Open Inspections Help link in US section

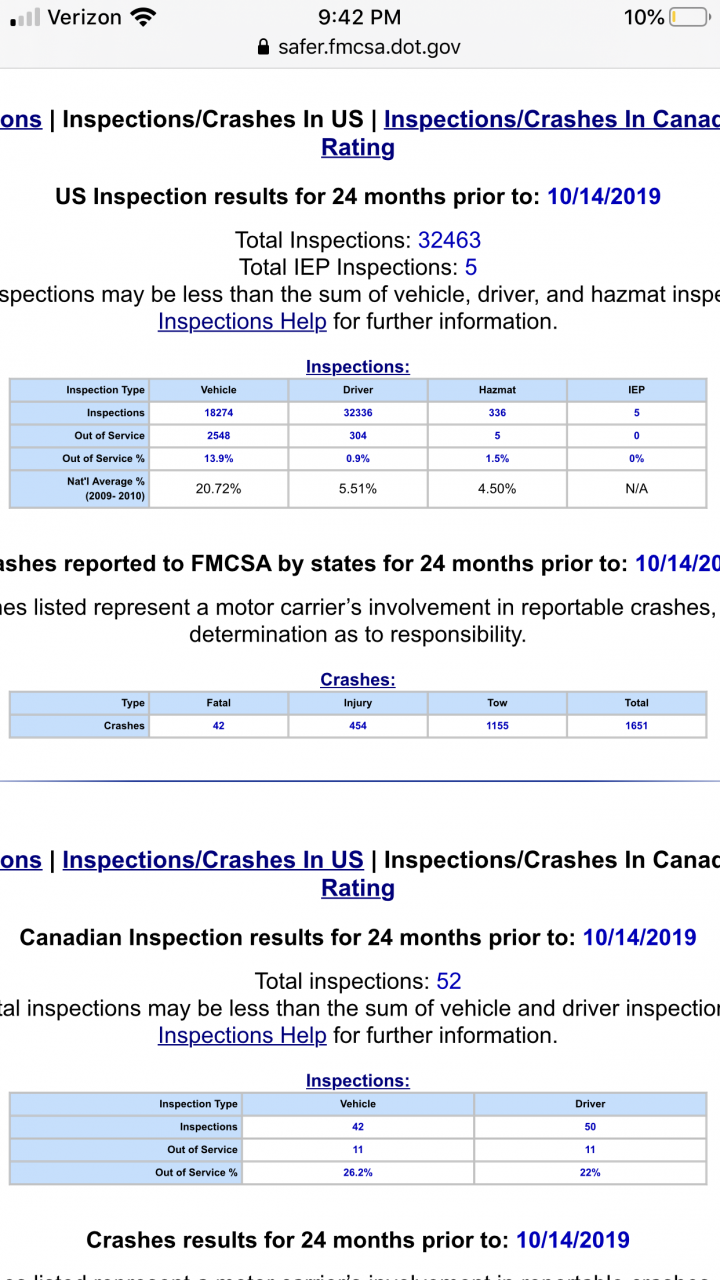click(x=242, y=321)
